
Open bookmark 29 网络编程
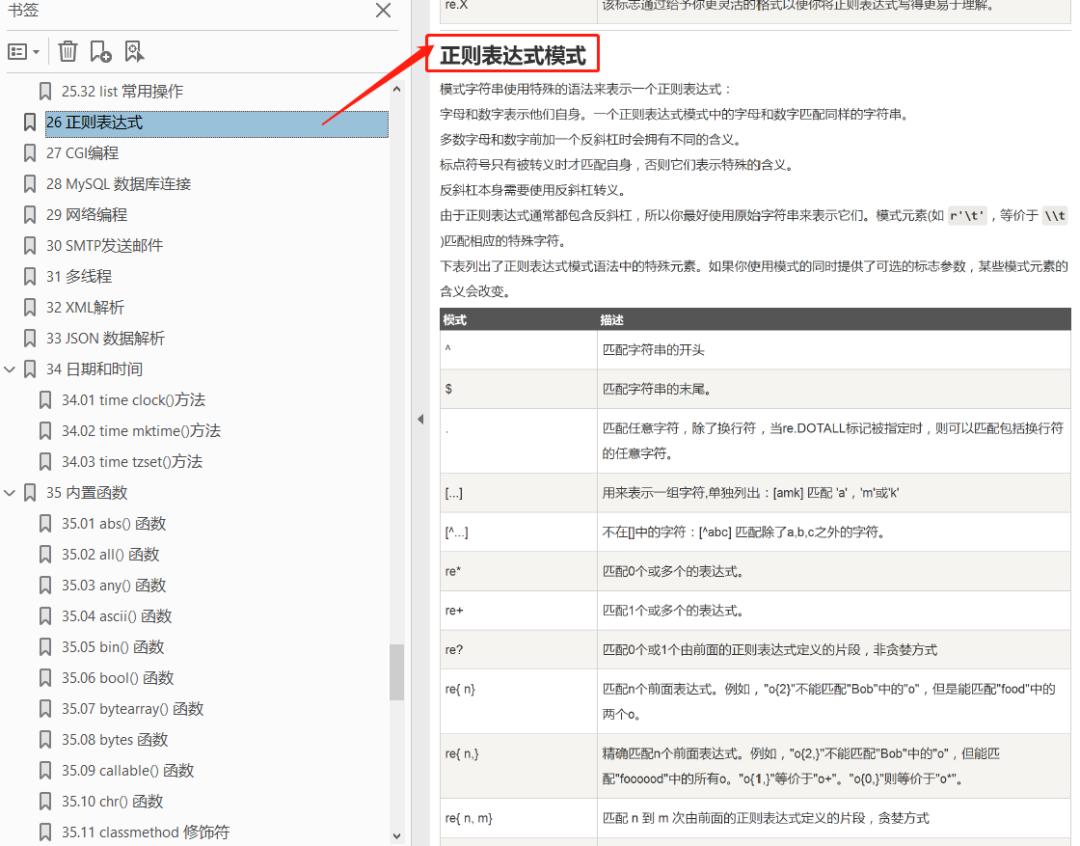click(87, 215)
